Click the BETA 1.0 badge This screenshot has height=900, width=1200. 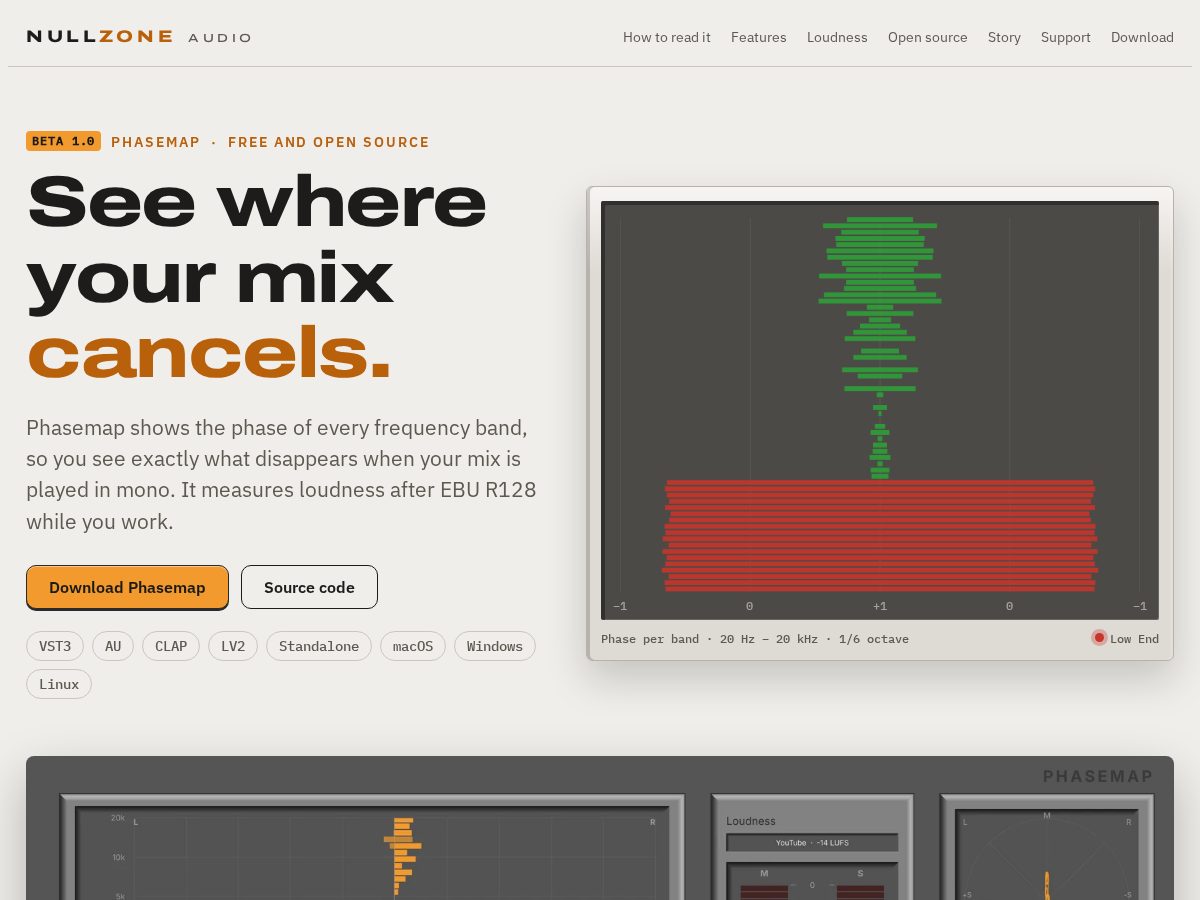coord(63,141)
